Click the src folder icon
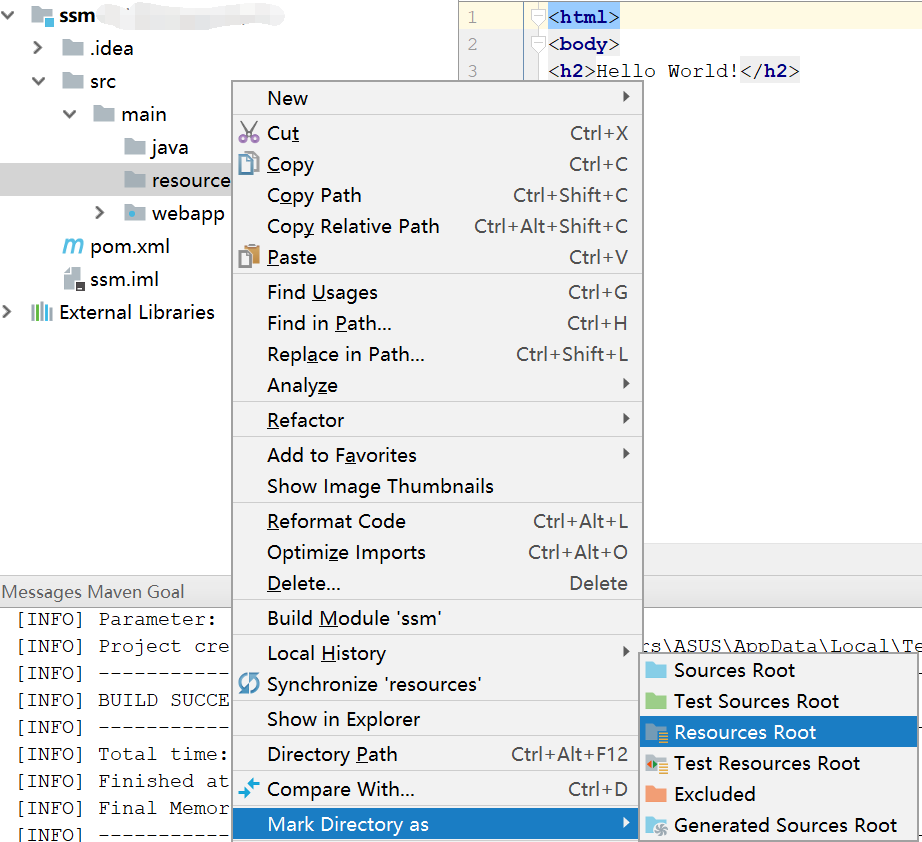 coord(73,81)
